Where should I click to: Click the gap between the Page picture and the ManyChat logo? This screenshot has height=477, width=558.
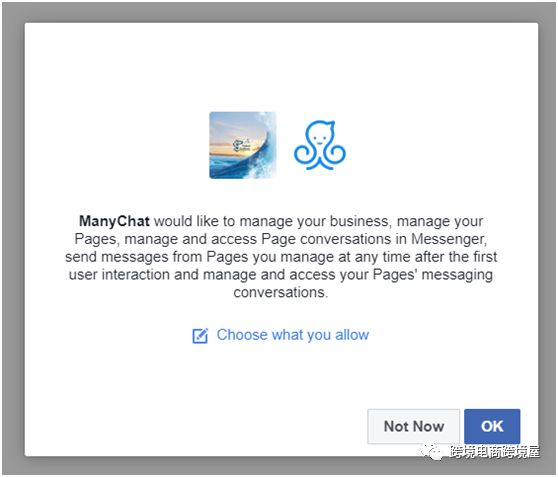(285, 145)
